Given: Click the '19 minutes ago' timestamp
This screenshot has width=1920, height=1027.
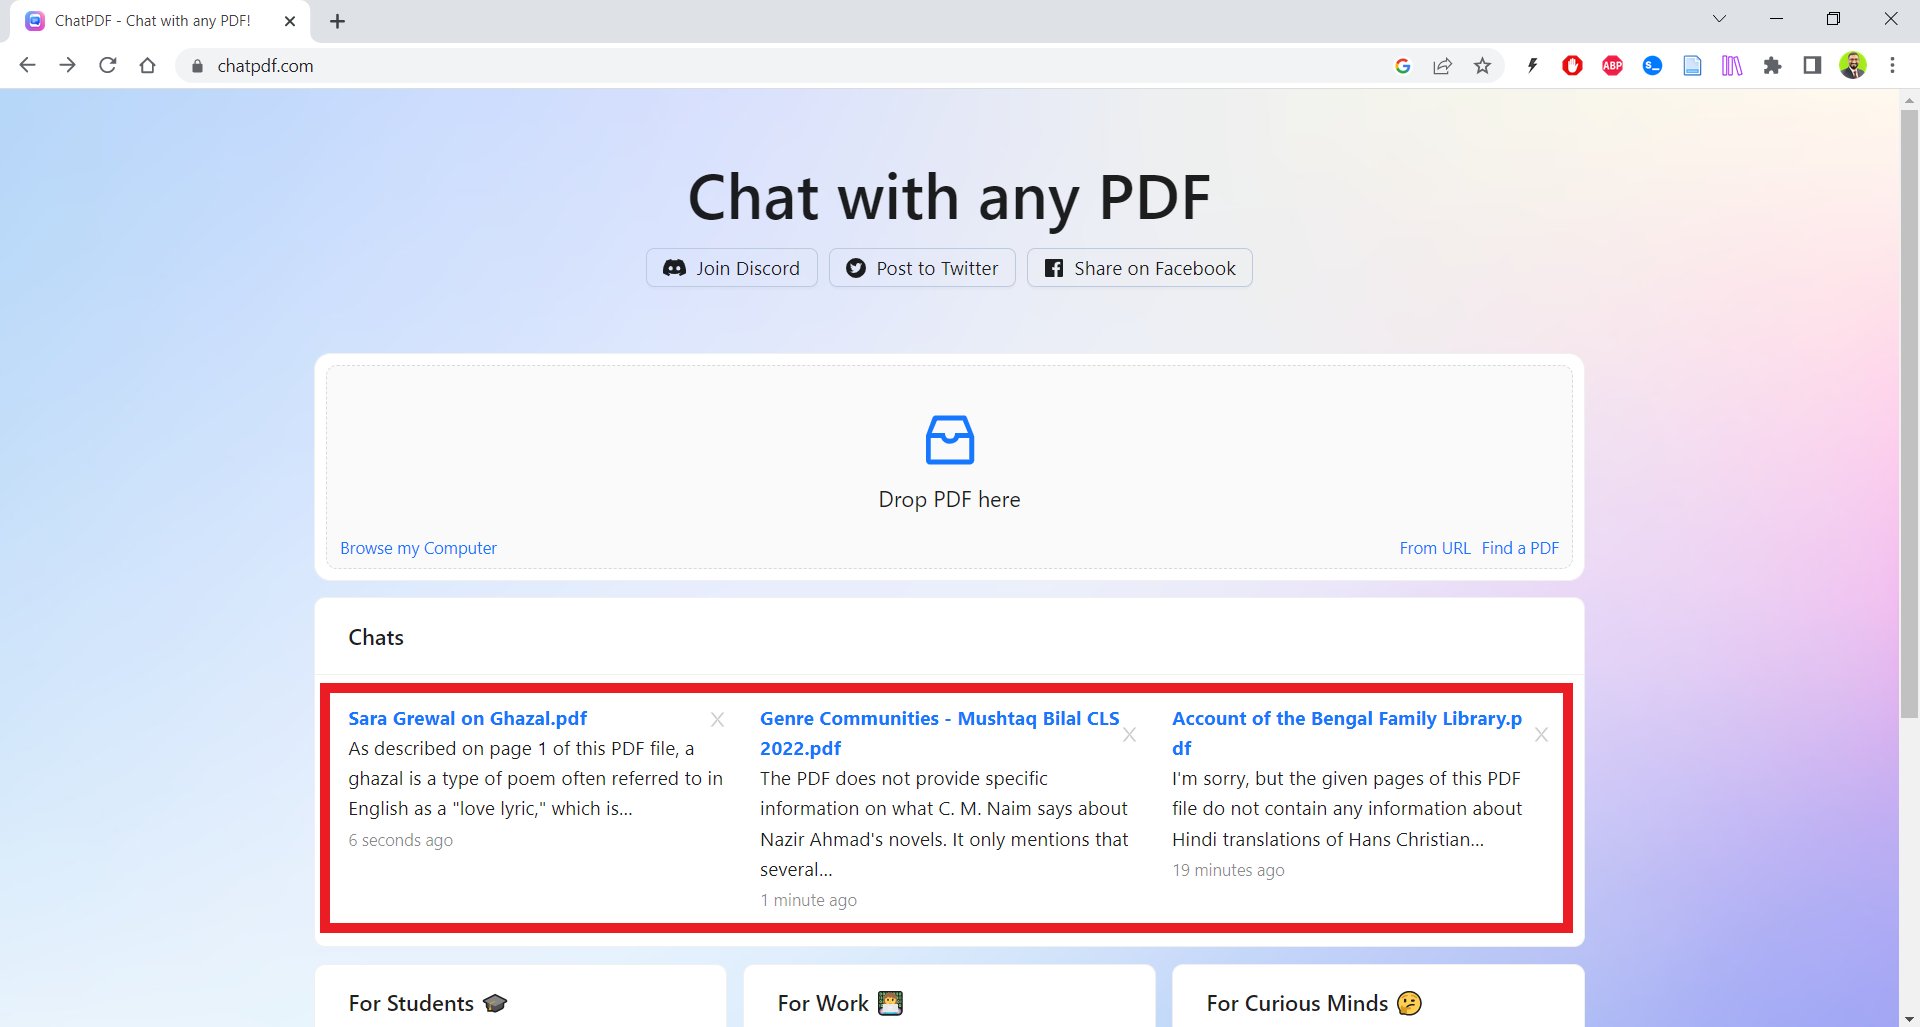Looking at the screenshot, I should [1228, 870].
